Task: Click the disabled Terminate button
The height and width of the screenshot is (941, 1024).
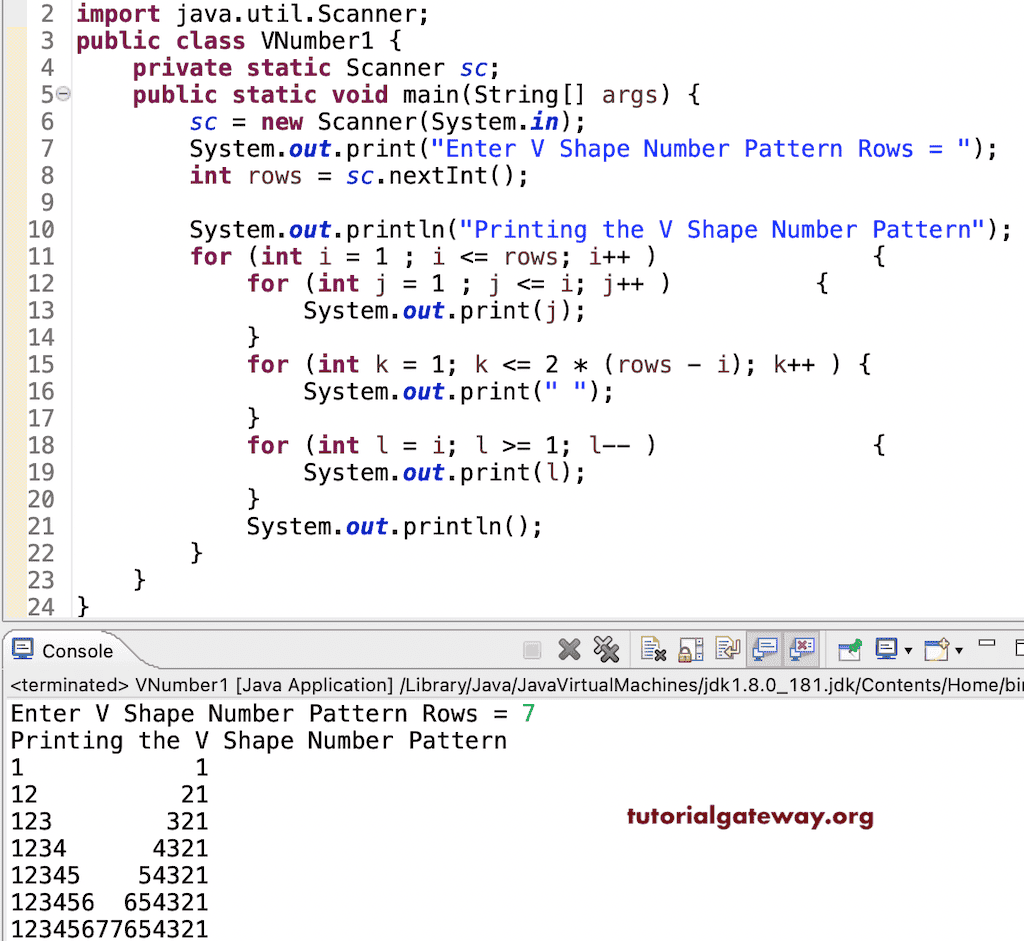Action: [x=530, y=648]
